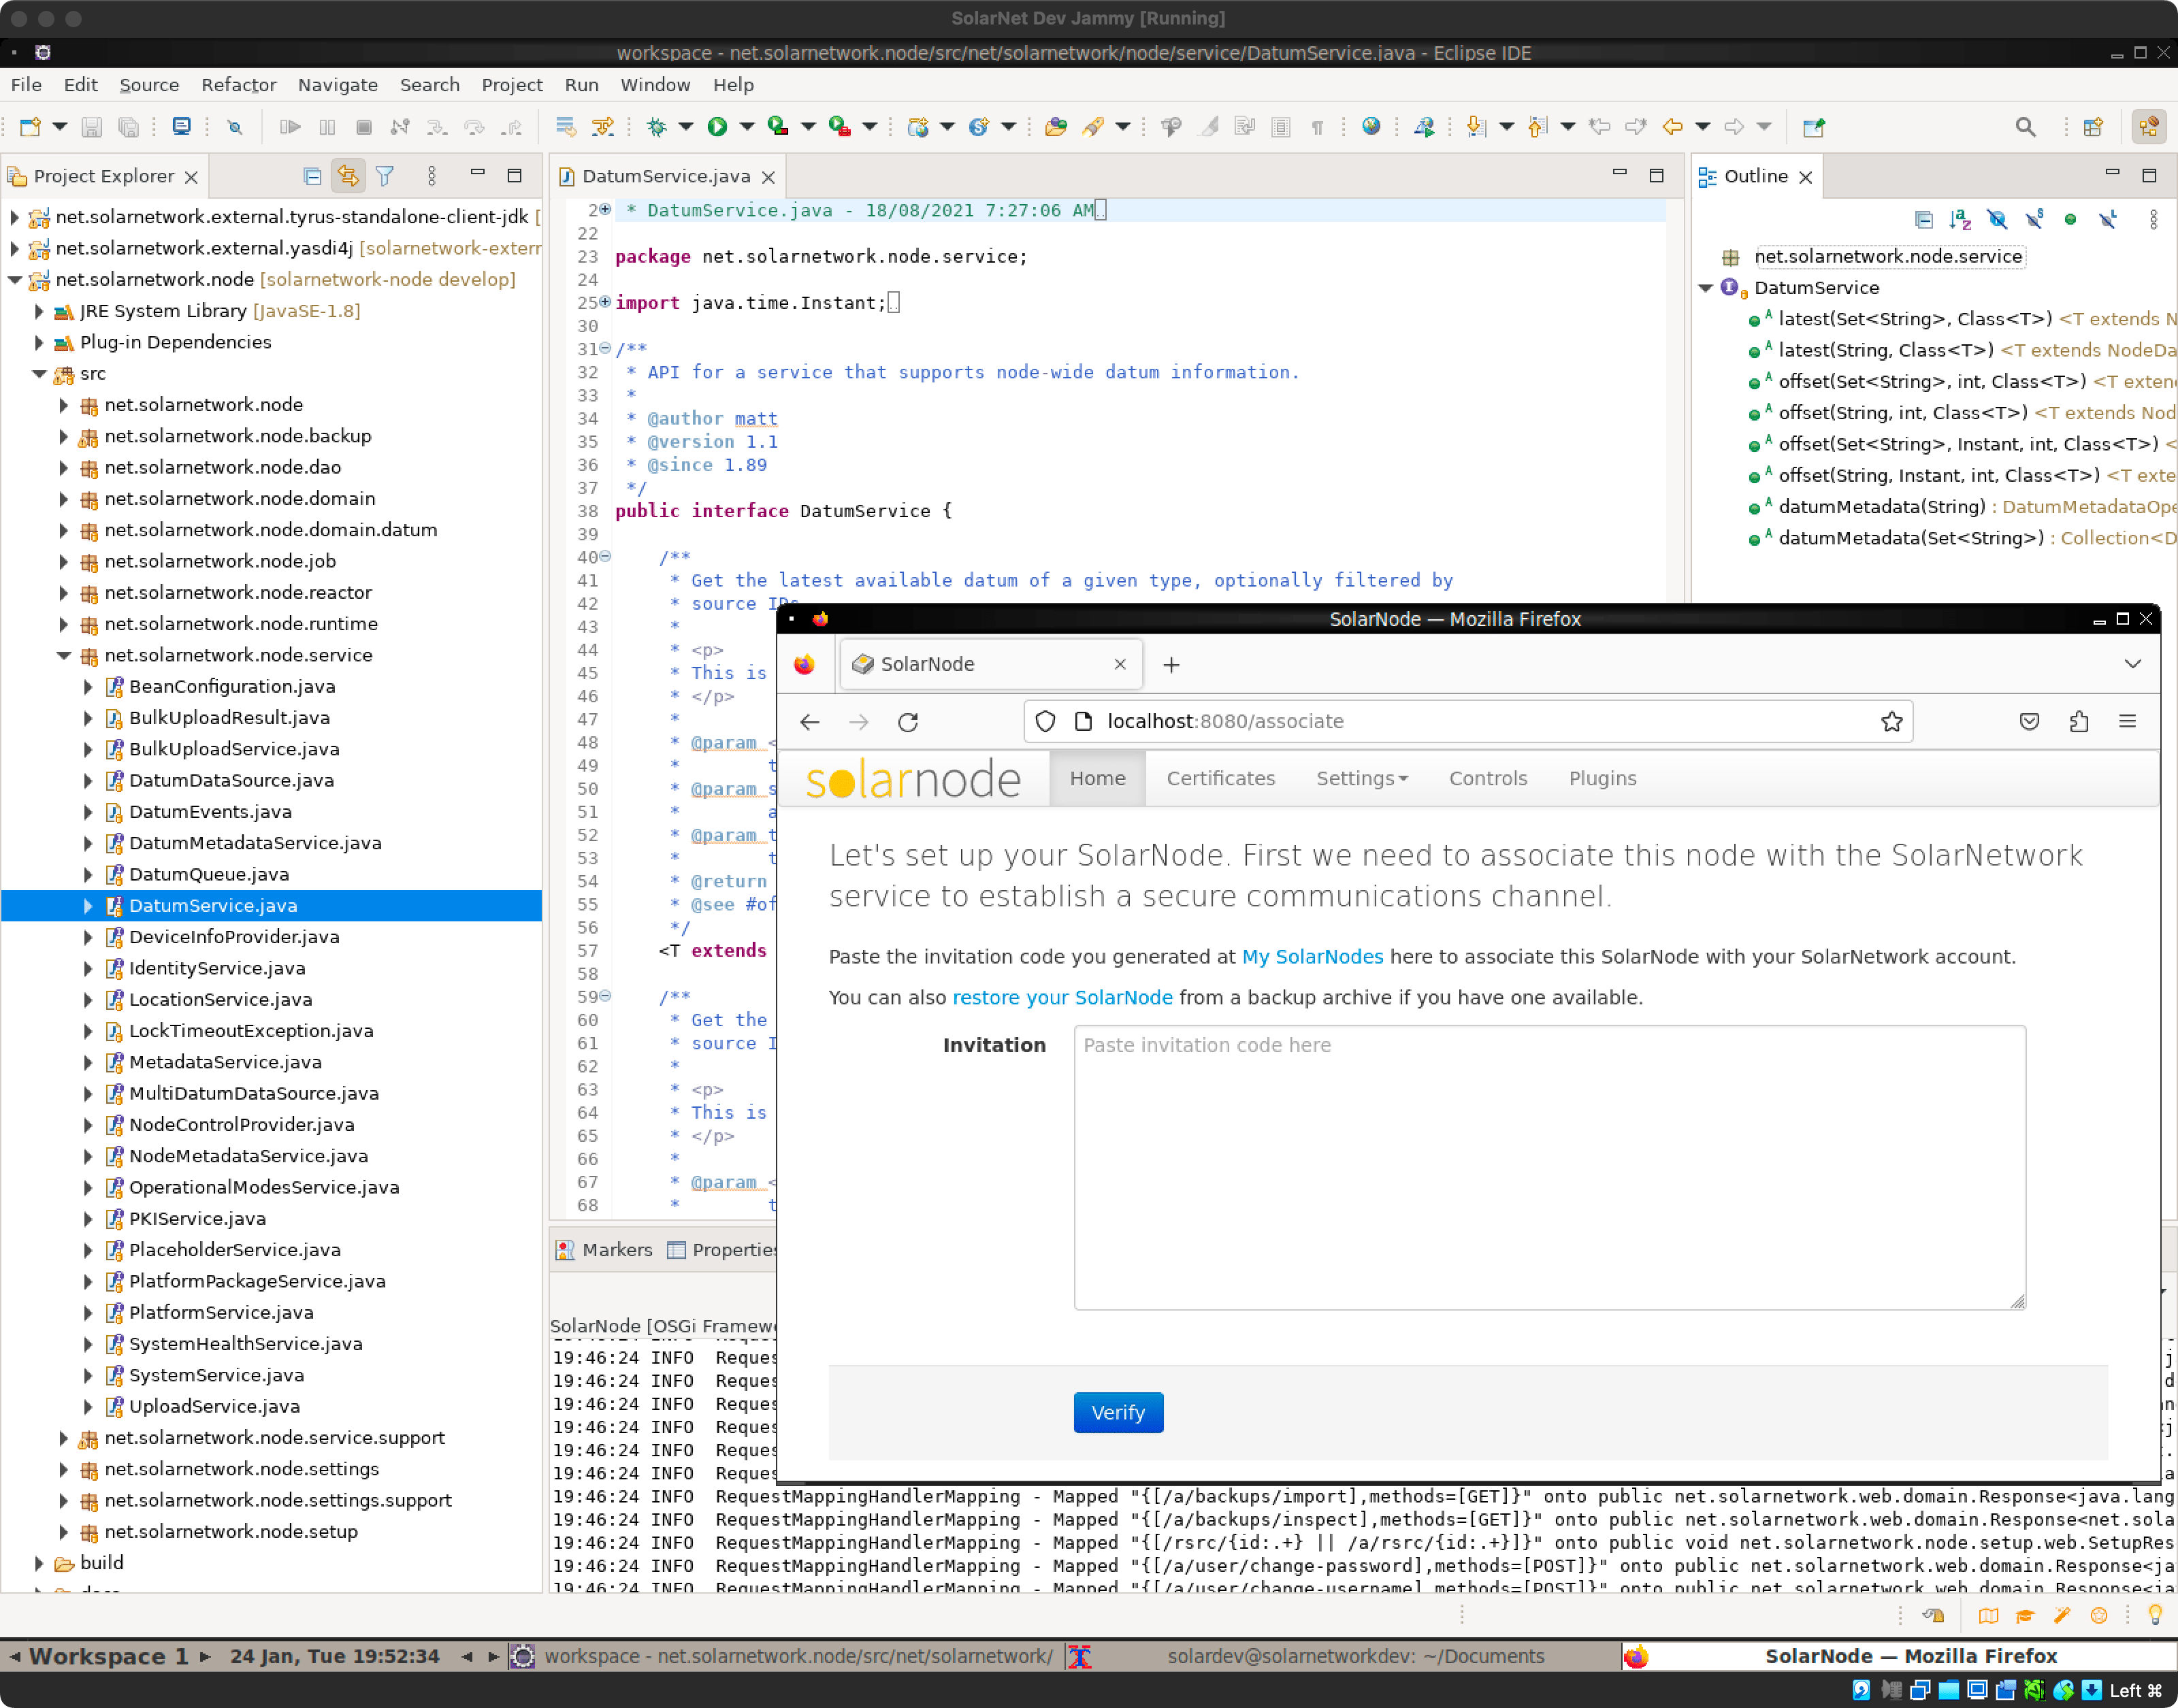Toggle Hide Fields in Outline toolbar

point(1997,219)
